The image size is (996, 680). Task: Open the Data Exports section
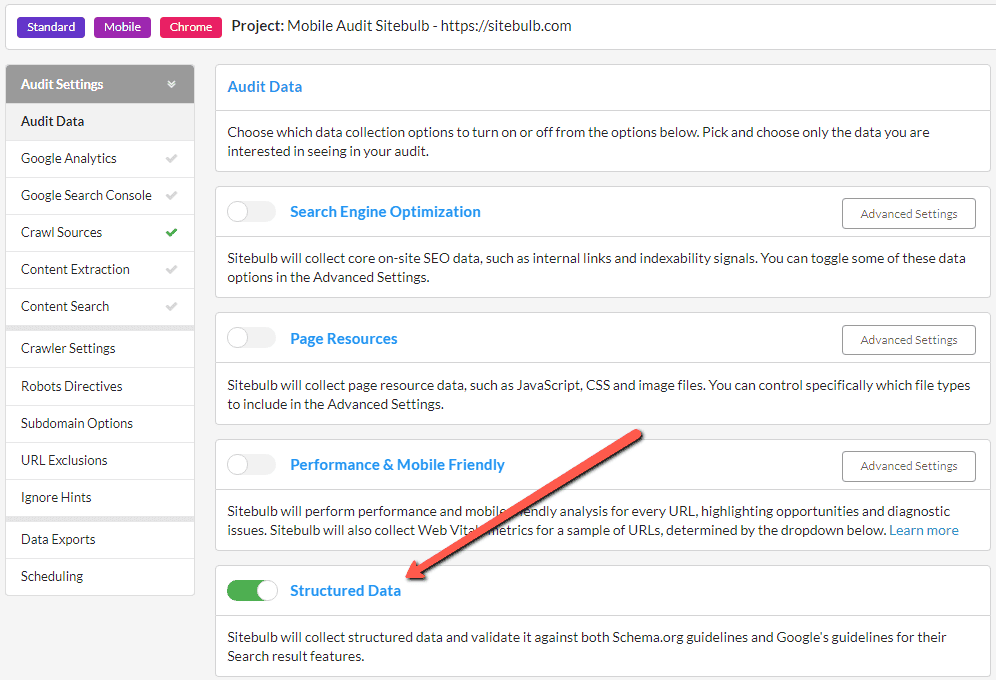click(100, 539)
